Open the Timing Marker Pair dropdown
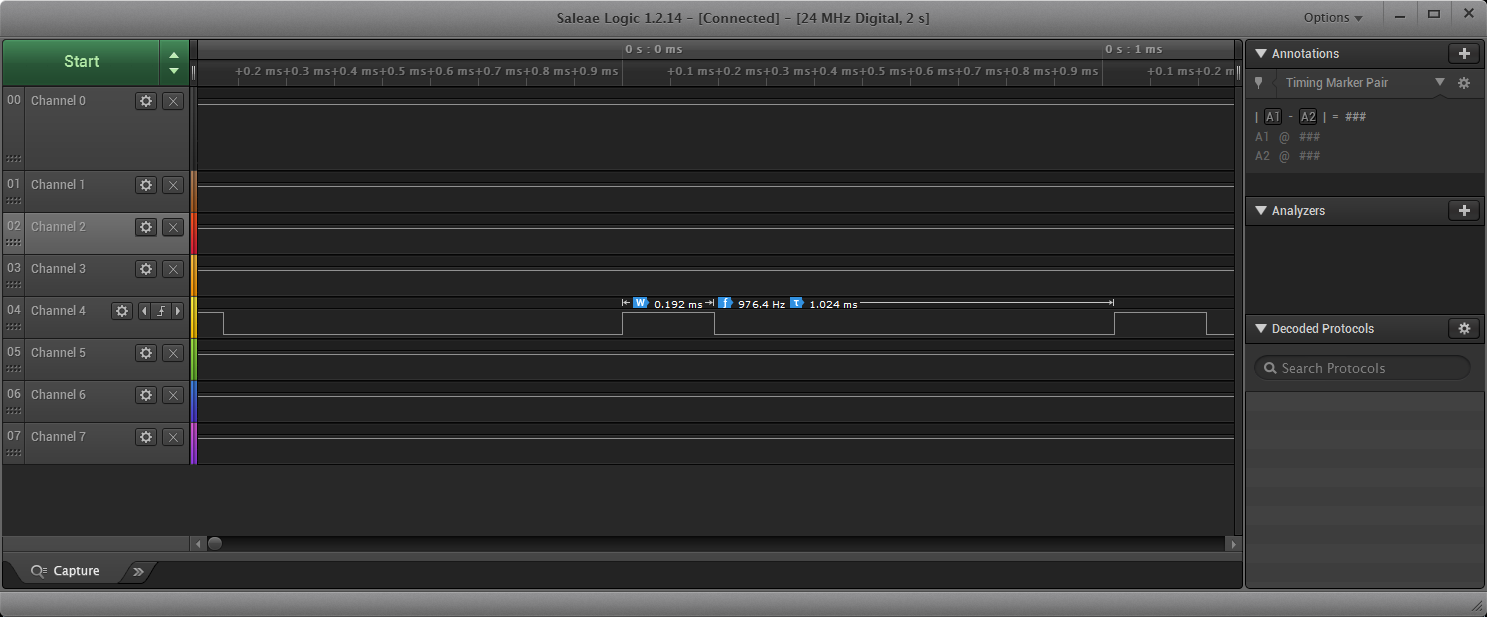Screen dimensions: 1487x617 (1440, 83)
